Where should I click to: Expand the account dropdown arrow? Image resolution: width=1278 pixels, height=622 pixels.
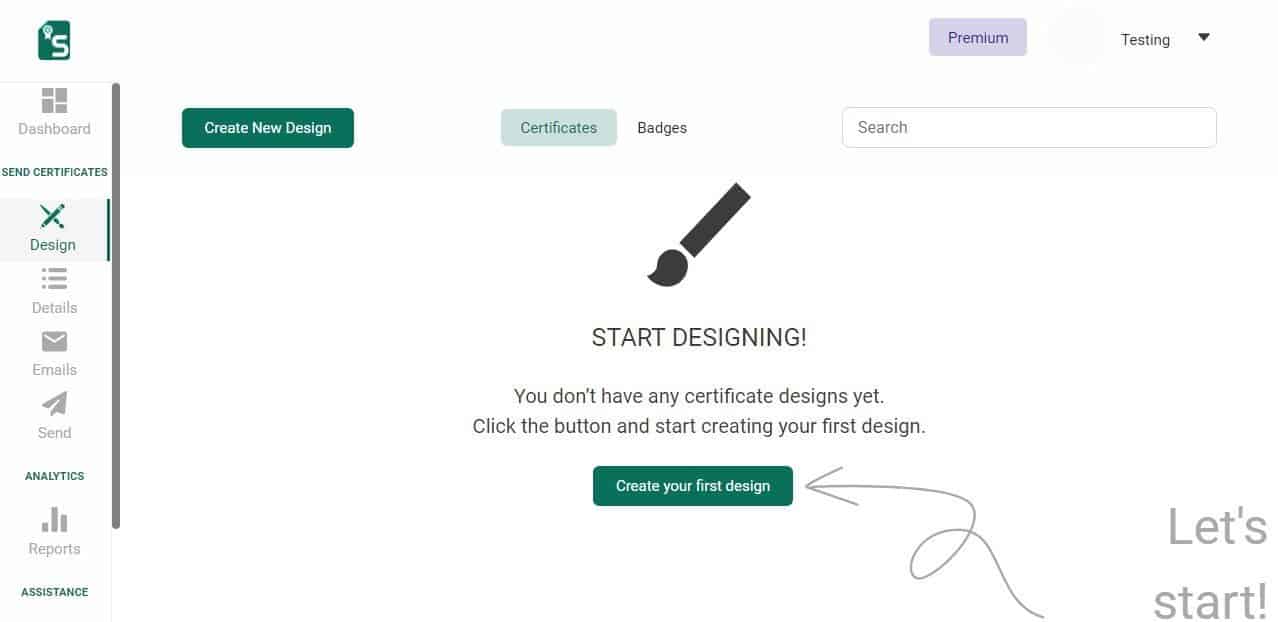1204,38
